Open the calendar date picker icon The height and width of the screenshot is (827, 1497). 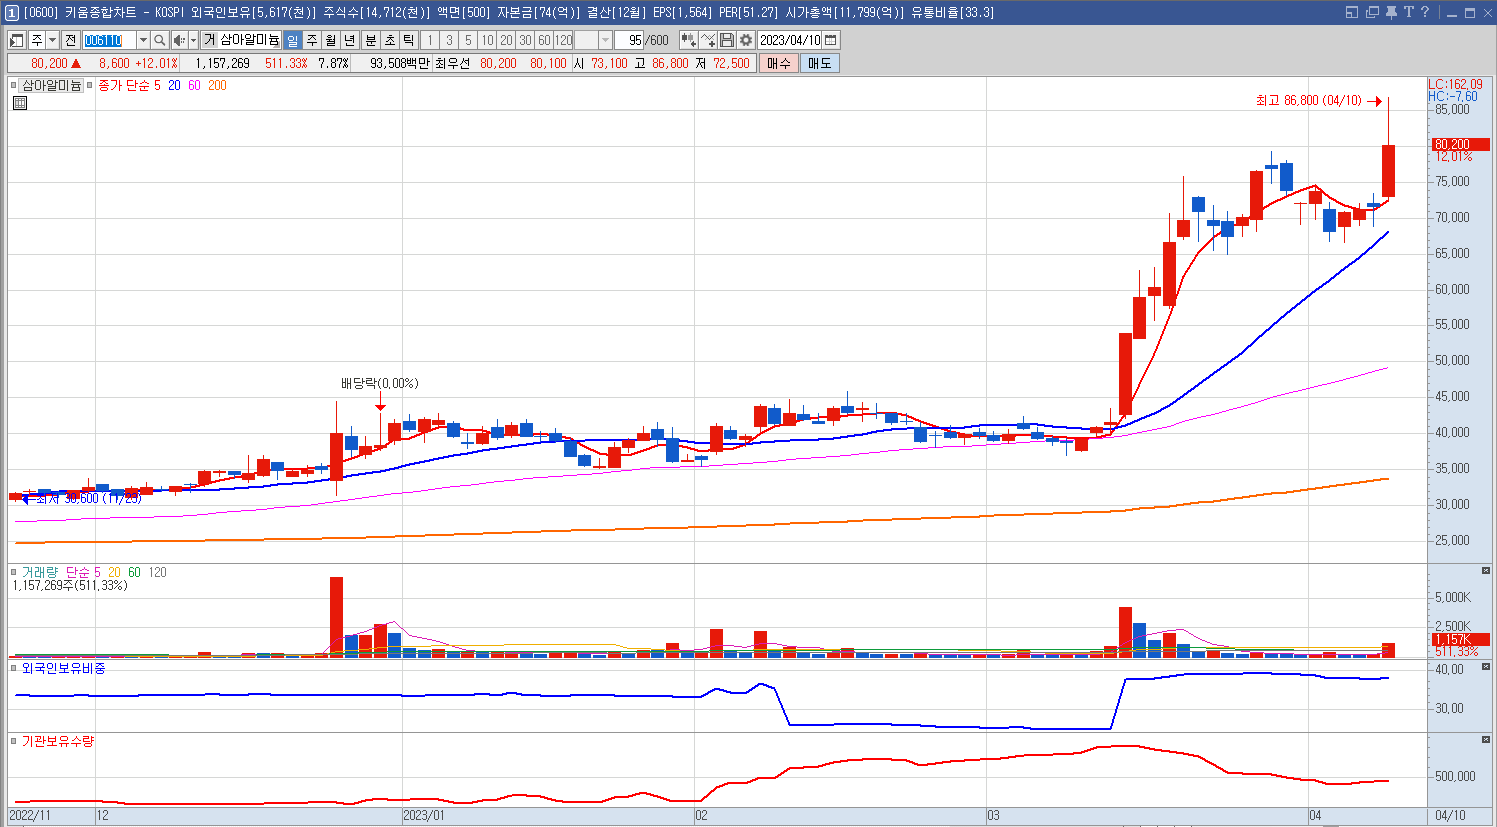tap(831, 40)
